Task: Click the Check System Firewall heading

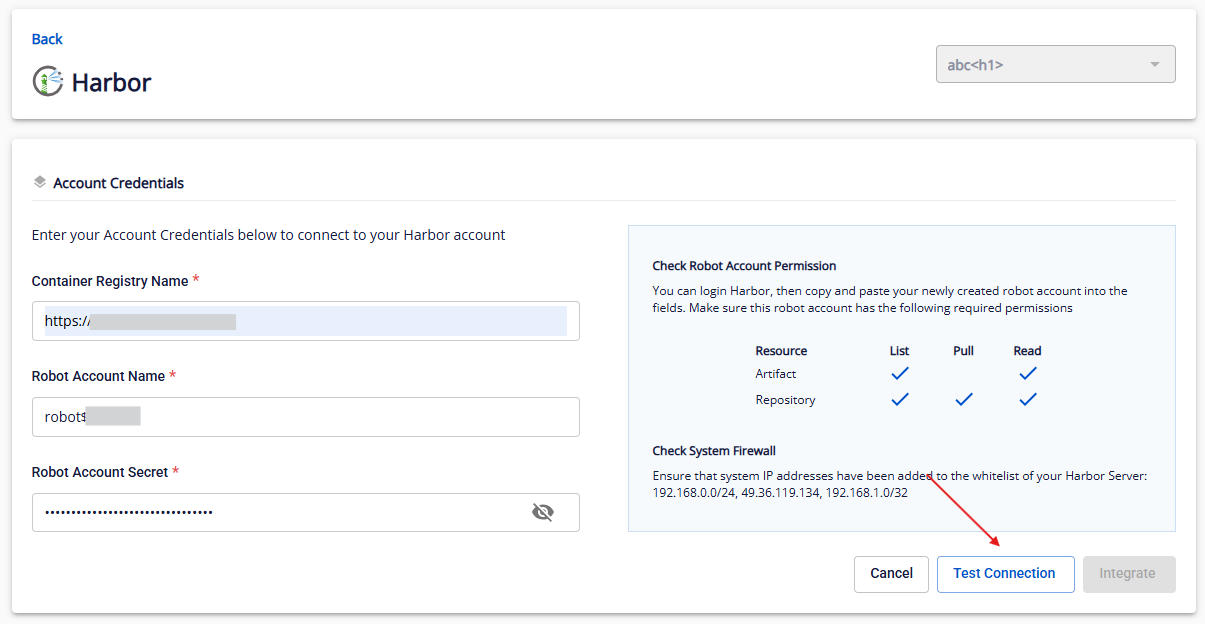Action: click(x=714, y=451)
